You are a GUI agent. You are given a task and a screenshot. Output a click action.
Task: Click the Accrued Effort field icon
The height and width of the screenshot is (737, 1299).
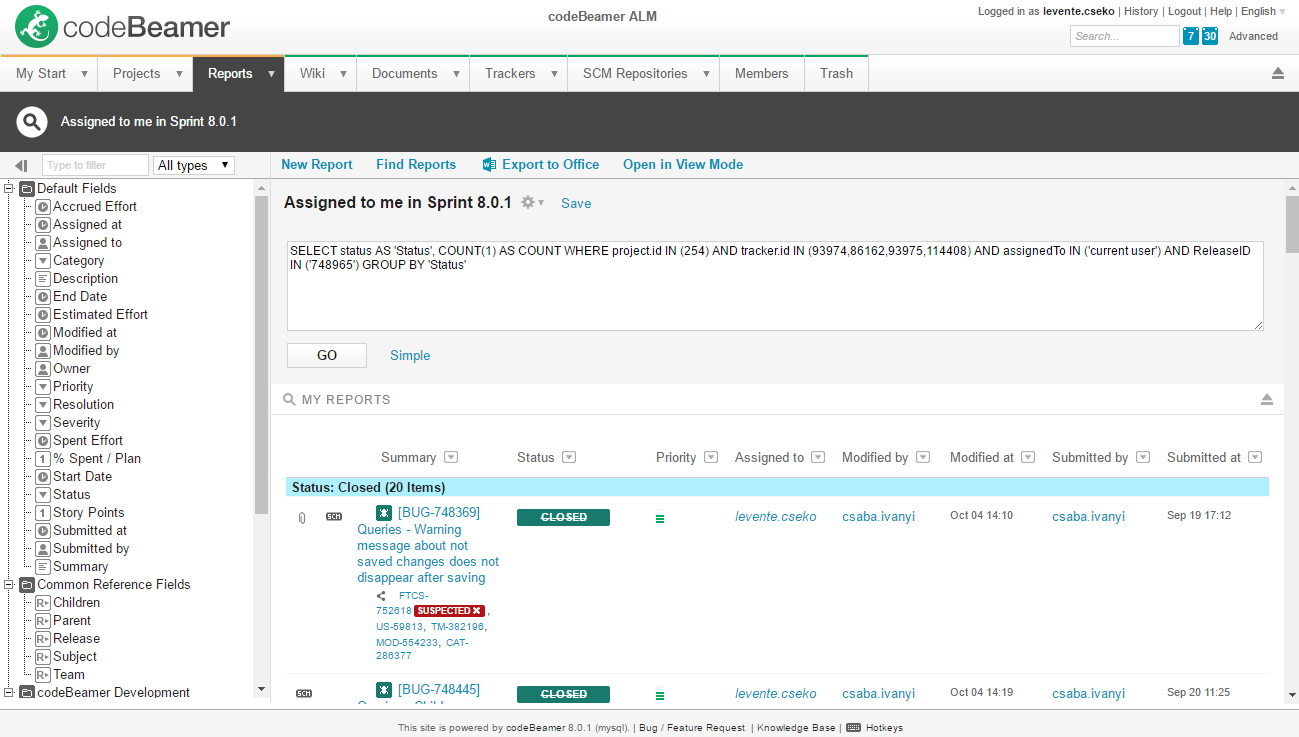pyautogui.click(x=43, y=207)
